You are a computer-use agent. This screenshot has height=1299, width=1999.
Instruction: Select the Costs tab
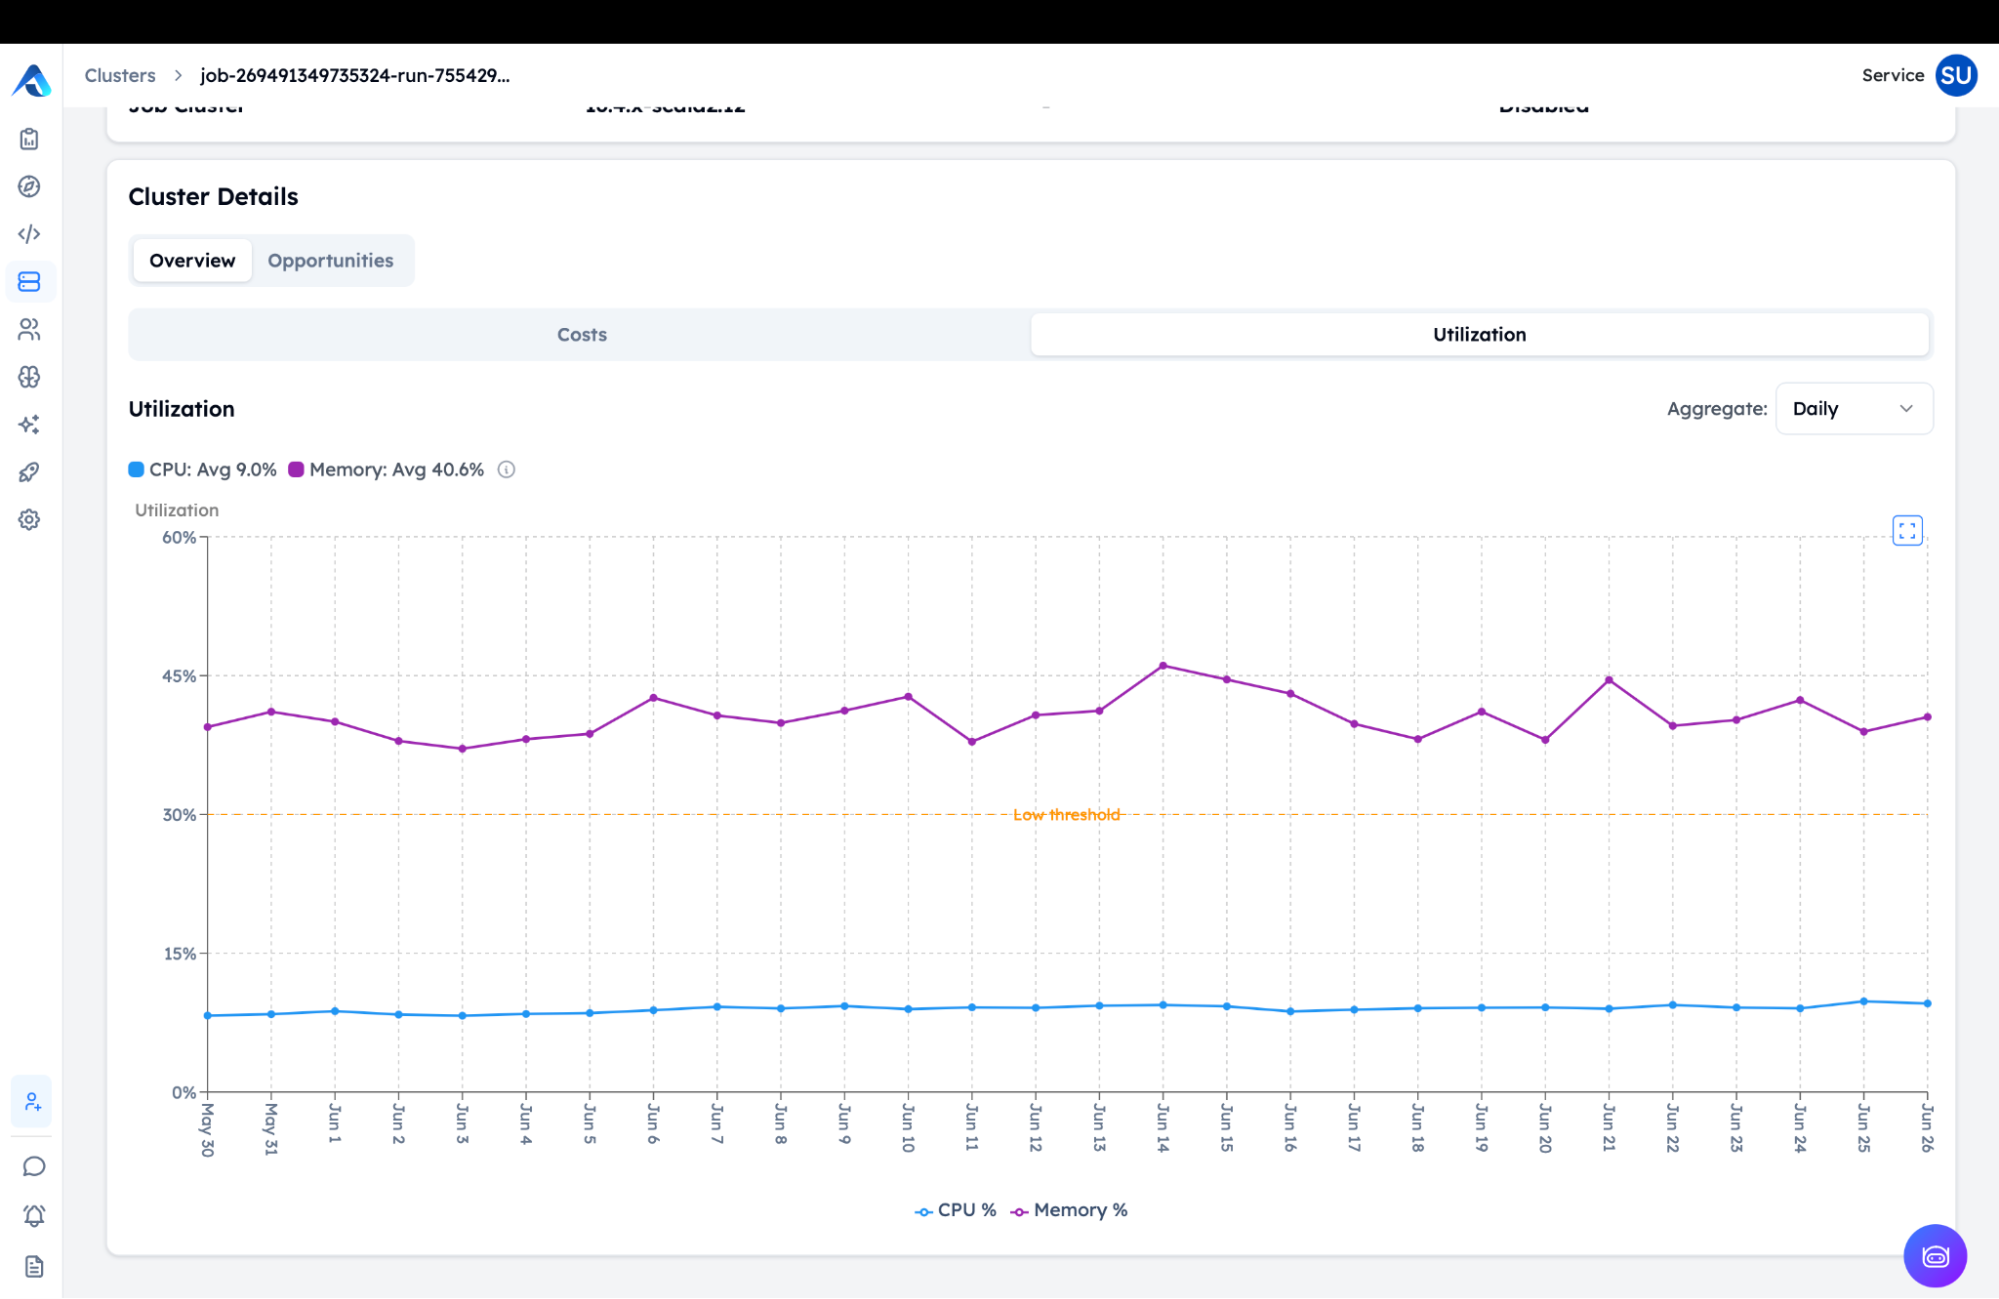(581, 335)
